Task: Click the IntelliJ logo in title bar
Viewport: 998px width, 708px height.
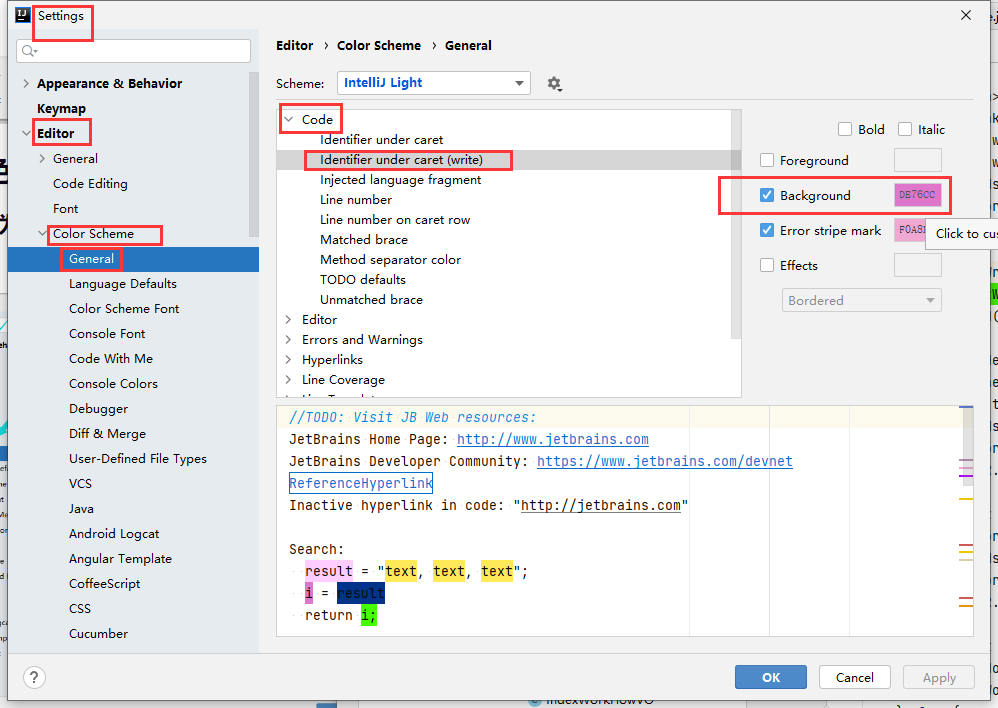Action: pyautogui.click(x=23, y=15)
